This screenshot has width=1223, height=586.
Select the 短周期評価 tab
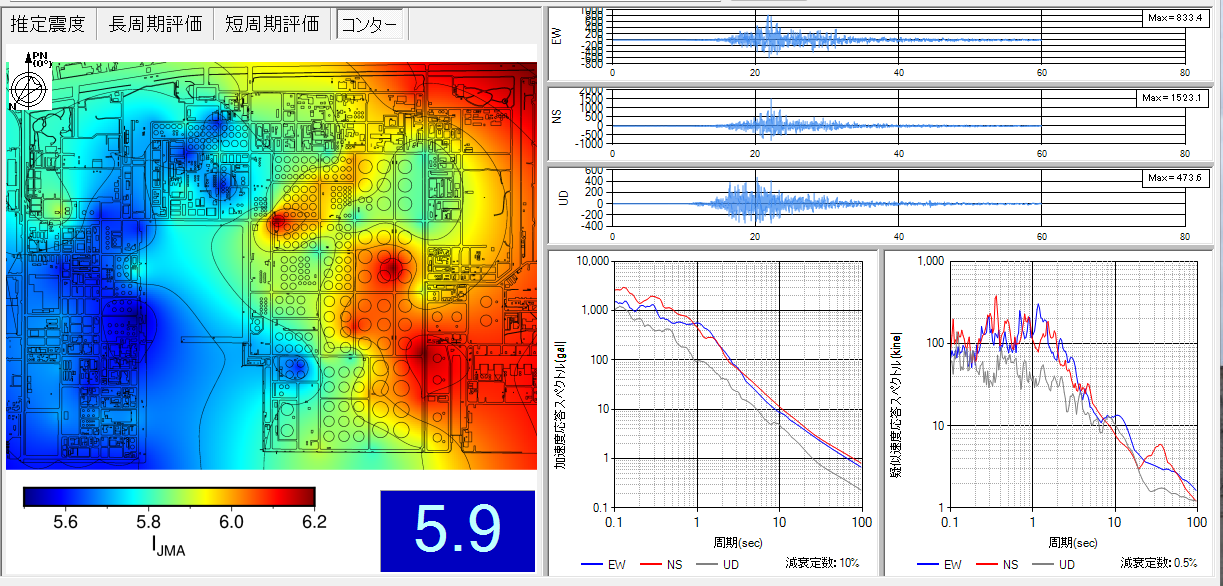[x=274, y=24]
